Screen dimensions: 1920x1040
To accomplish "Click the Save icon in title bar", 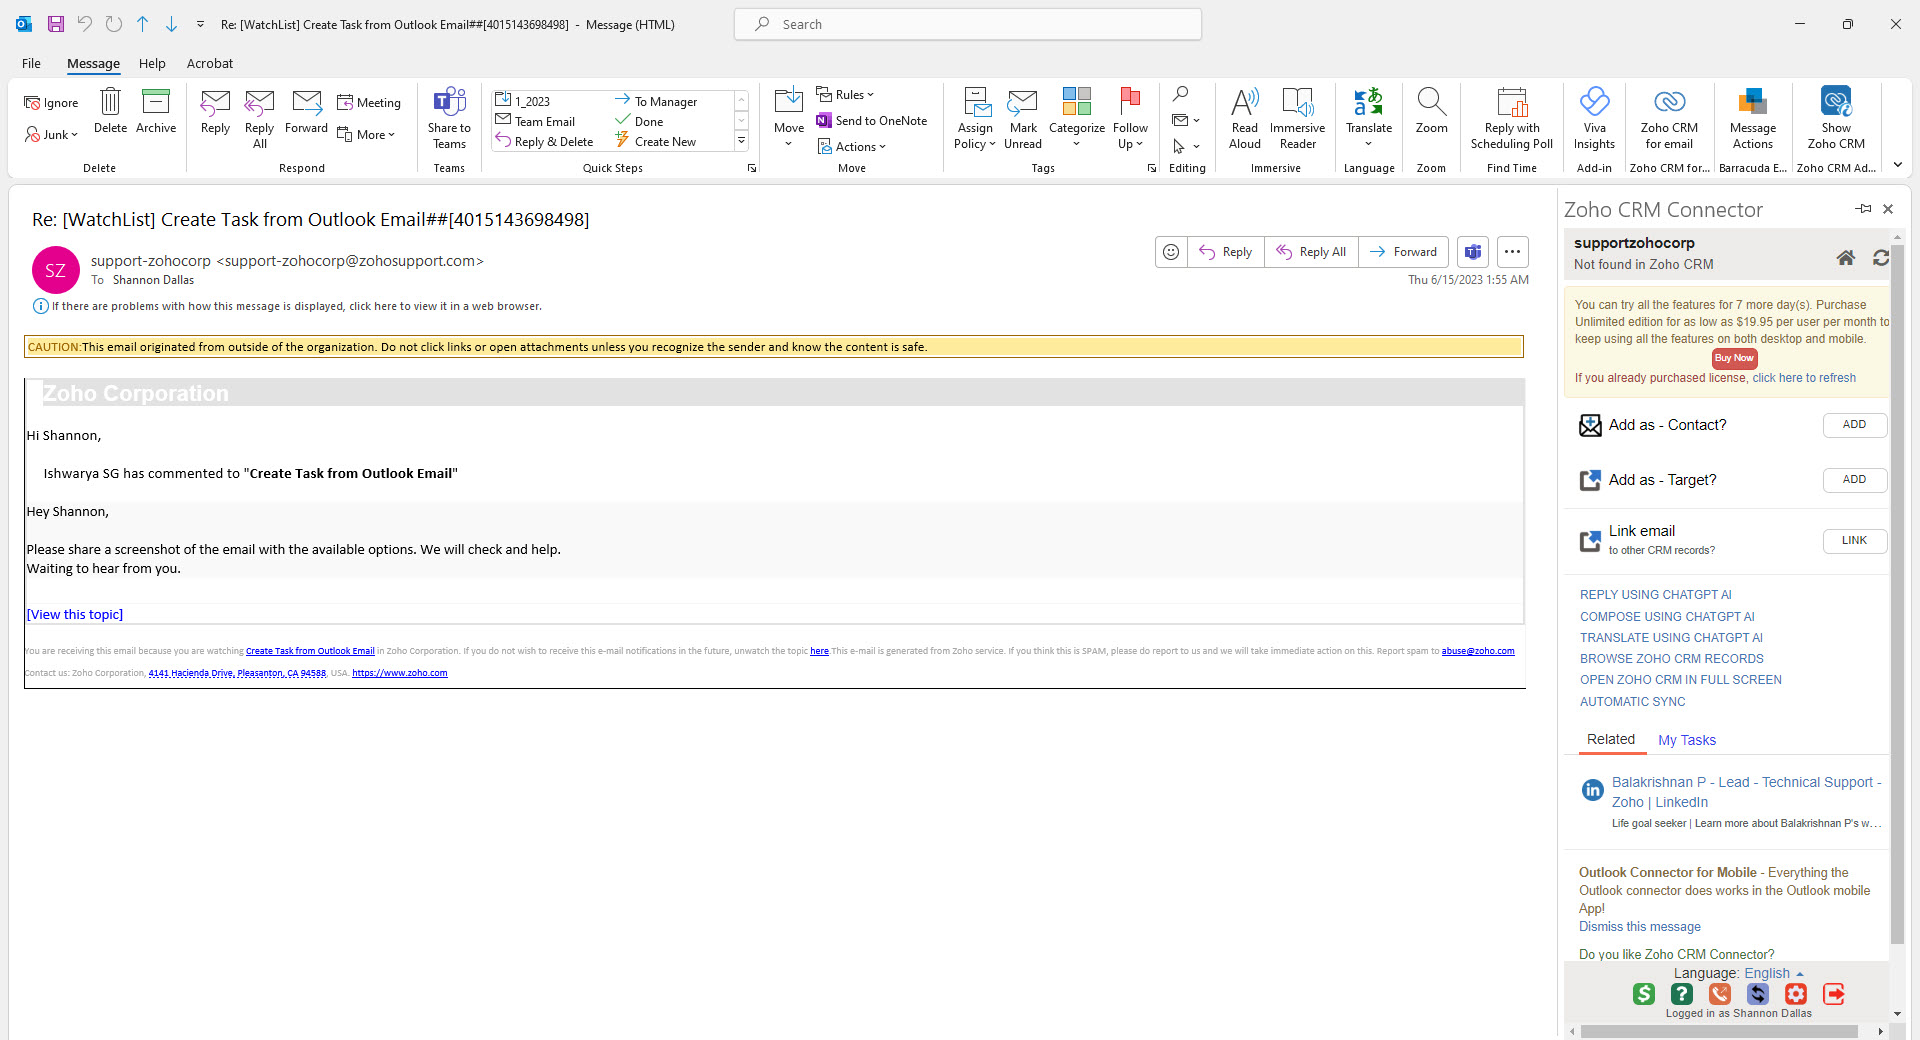I will point(56,24).
